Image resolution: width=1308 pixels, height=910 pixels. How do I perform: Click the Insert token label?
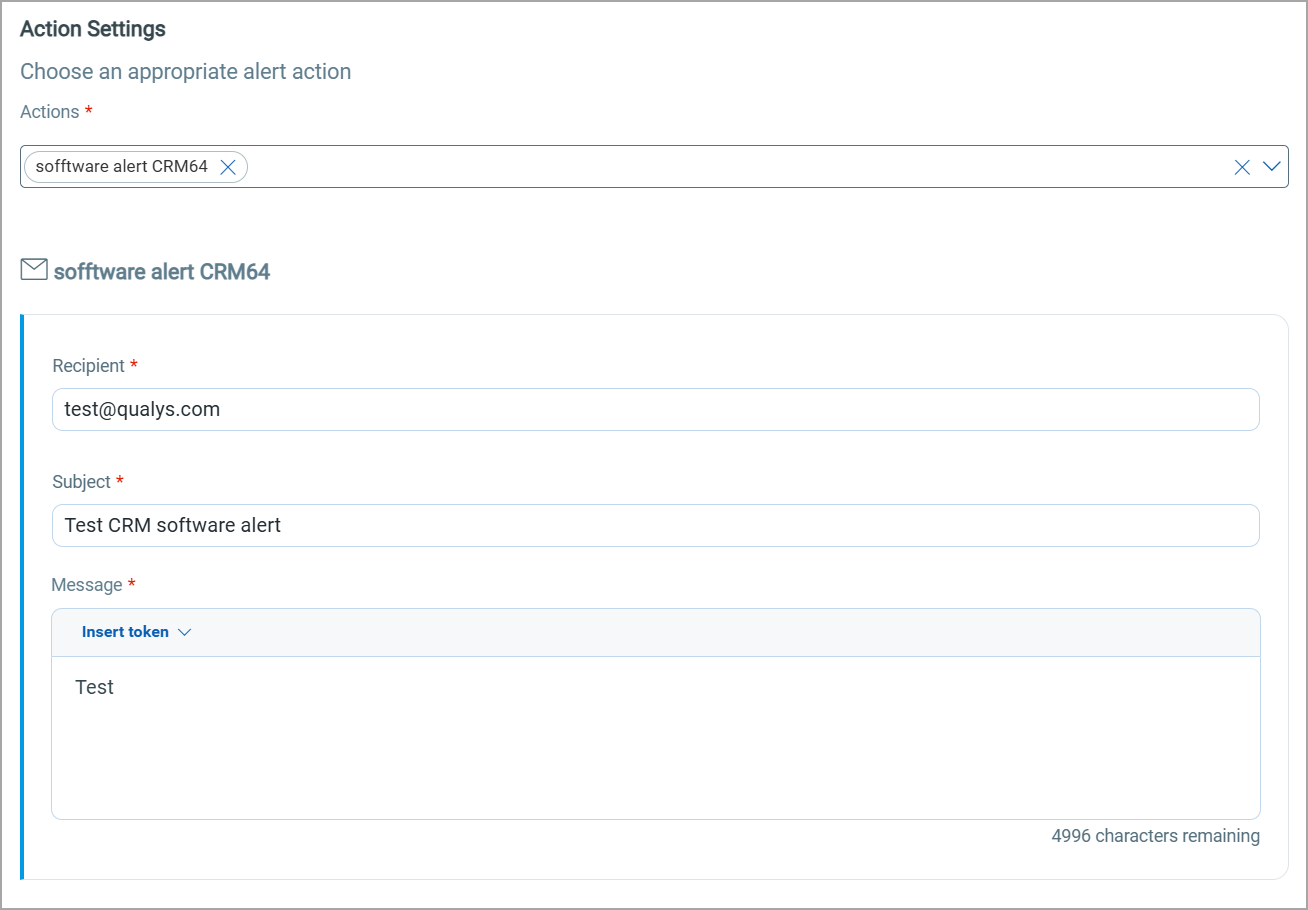tap(125, 632)
